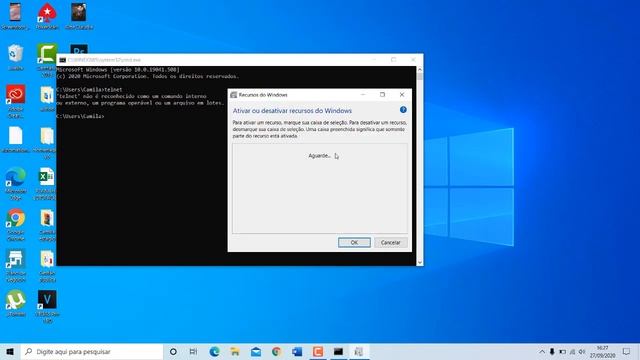This screenshot has width=640, height=360.
Task: Open the Mail app from taskbar
Action: point(256,351)
